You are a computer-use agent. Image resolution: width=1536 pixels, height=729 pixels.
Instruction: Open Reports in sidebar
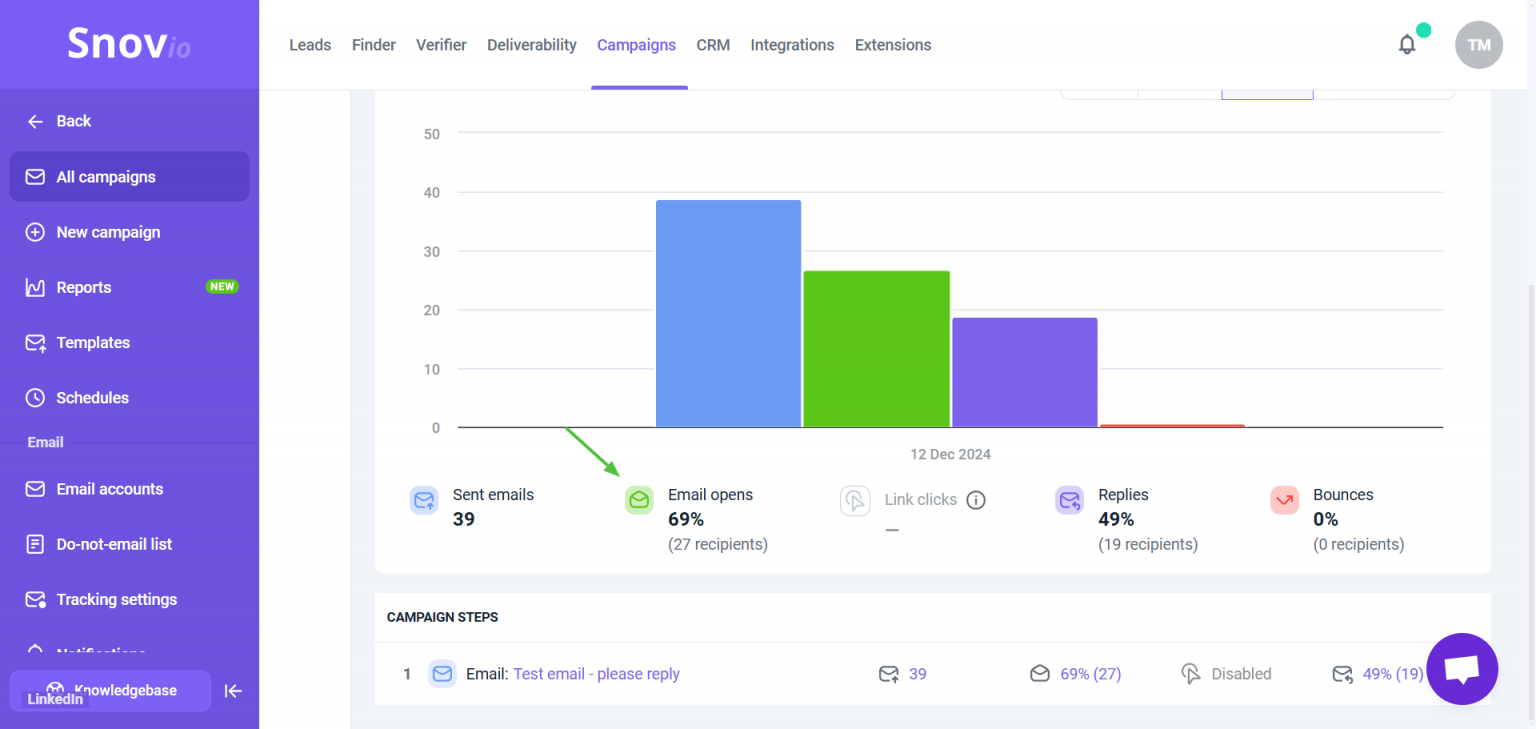click(x=130, y=287)
